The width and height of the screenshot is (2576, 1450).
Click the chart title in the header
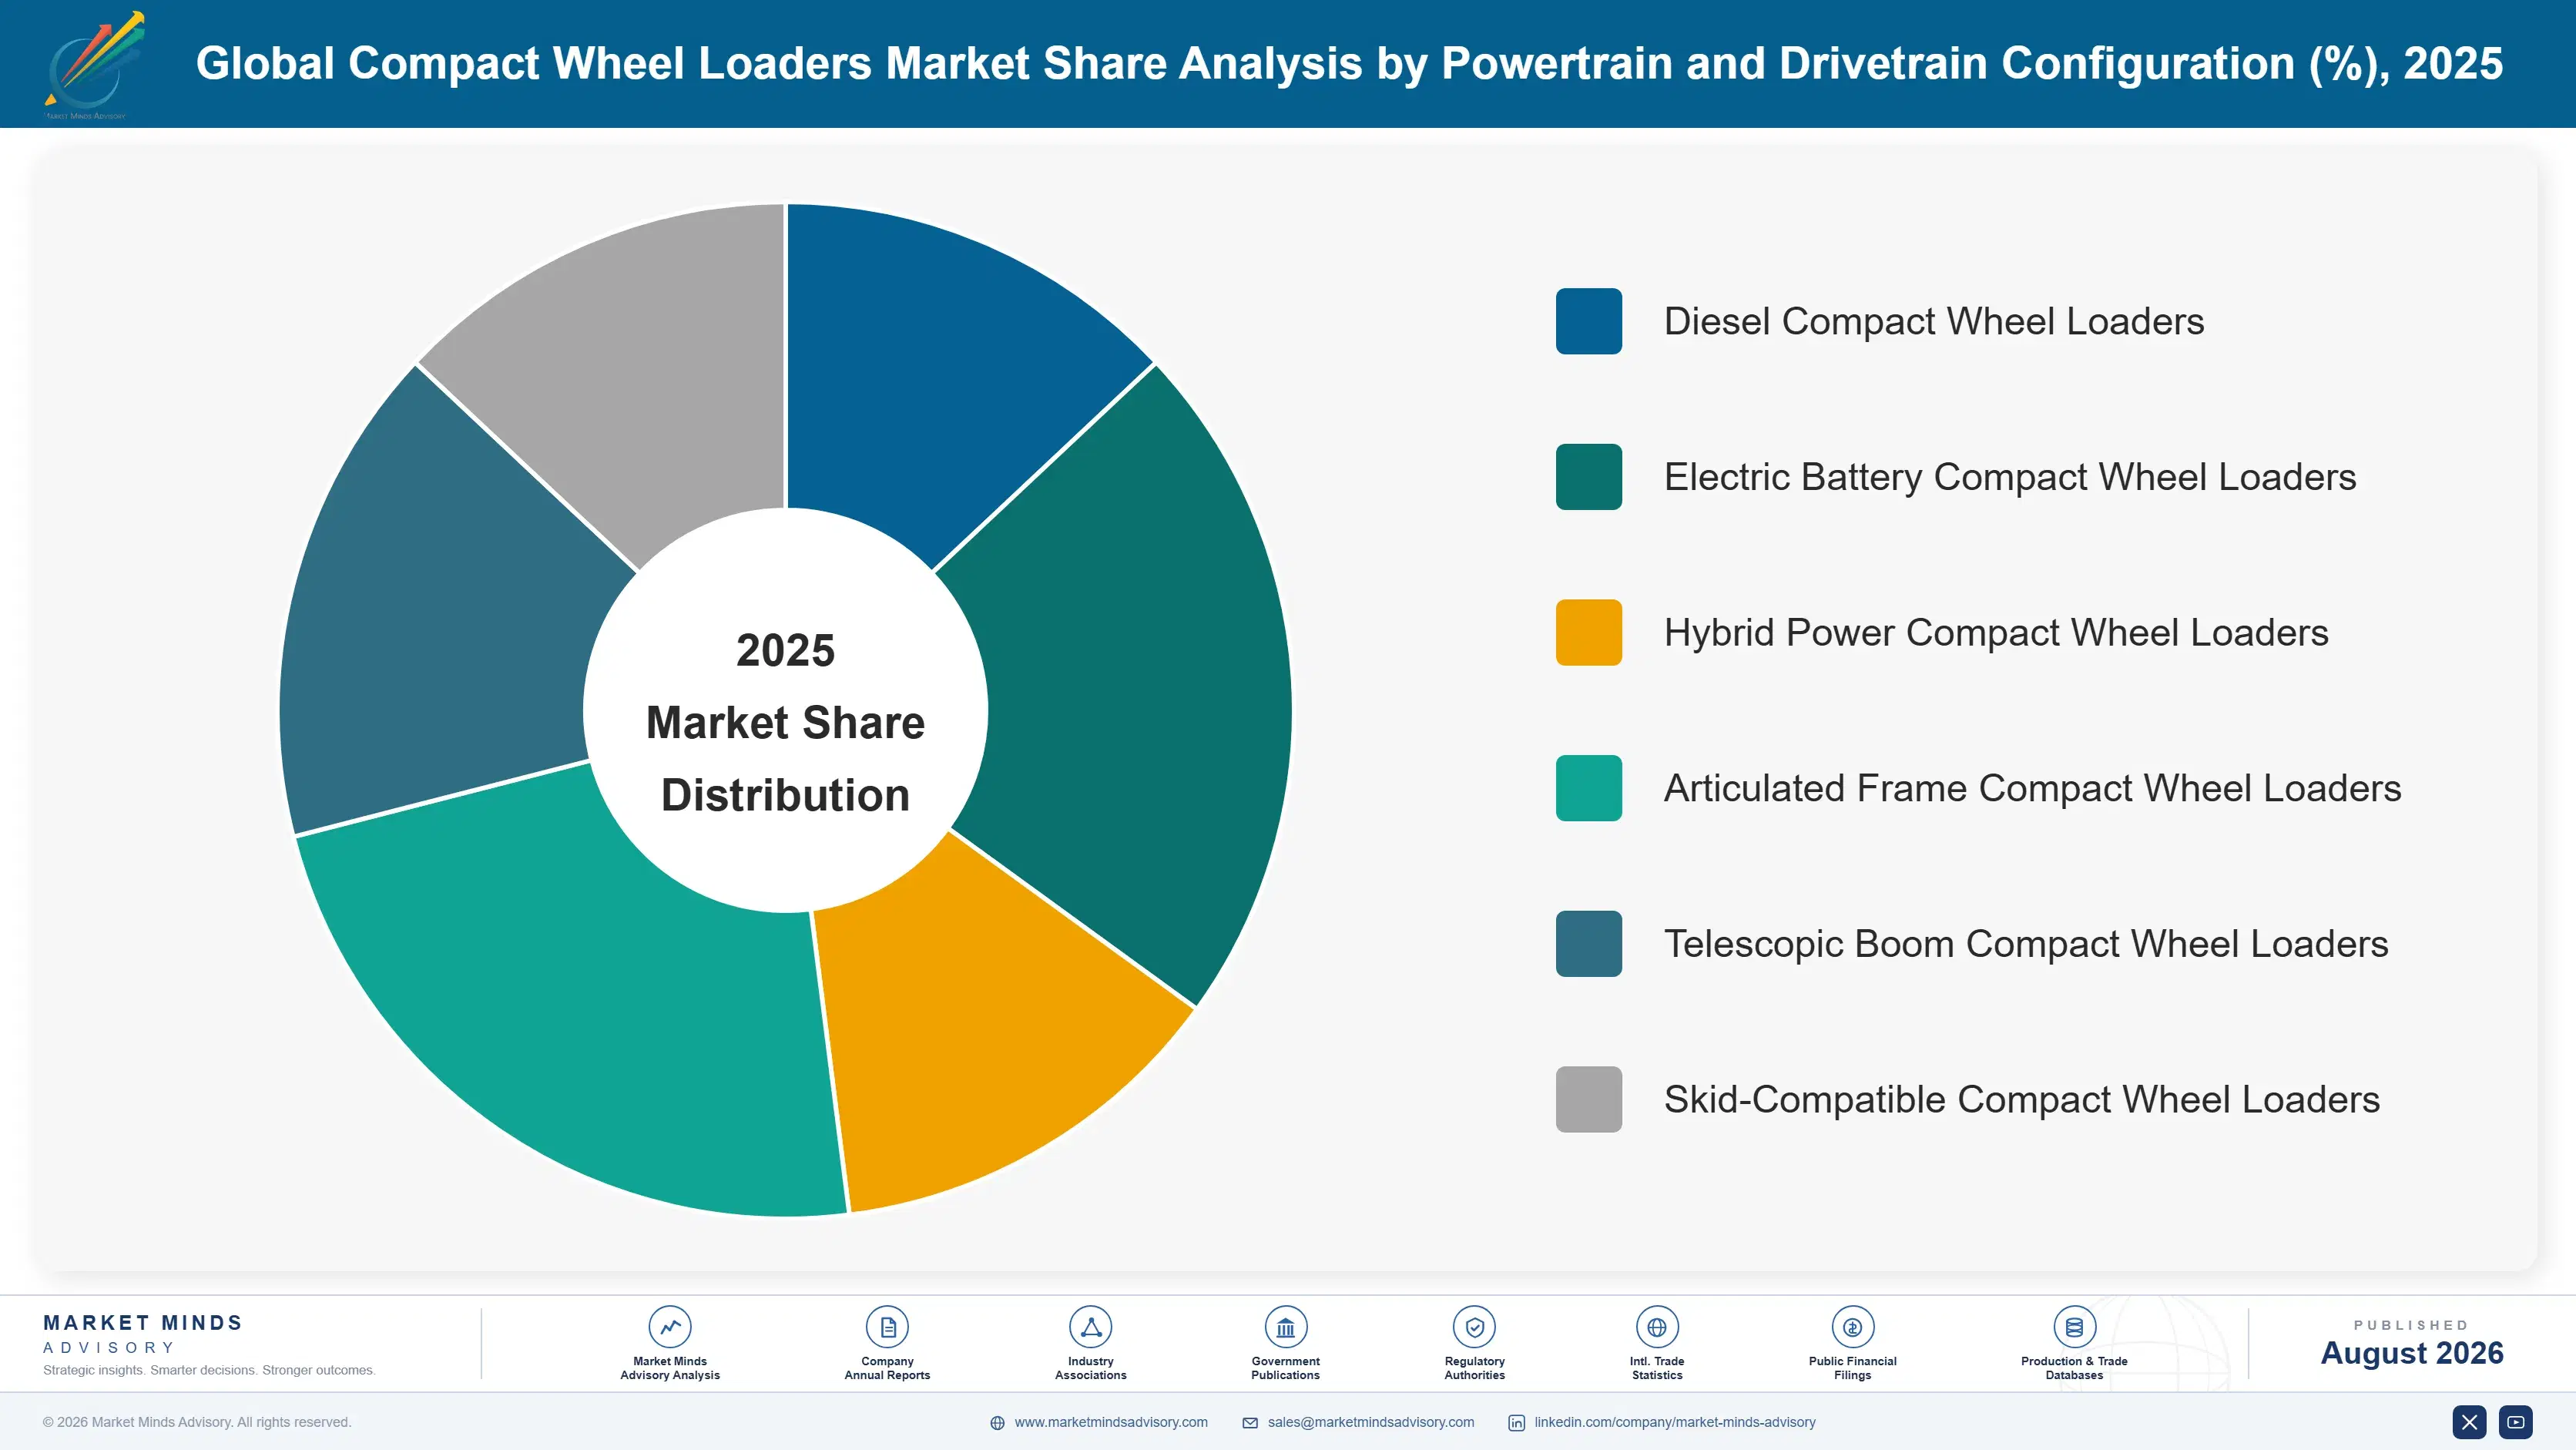[x=1349, y=63]
